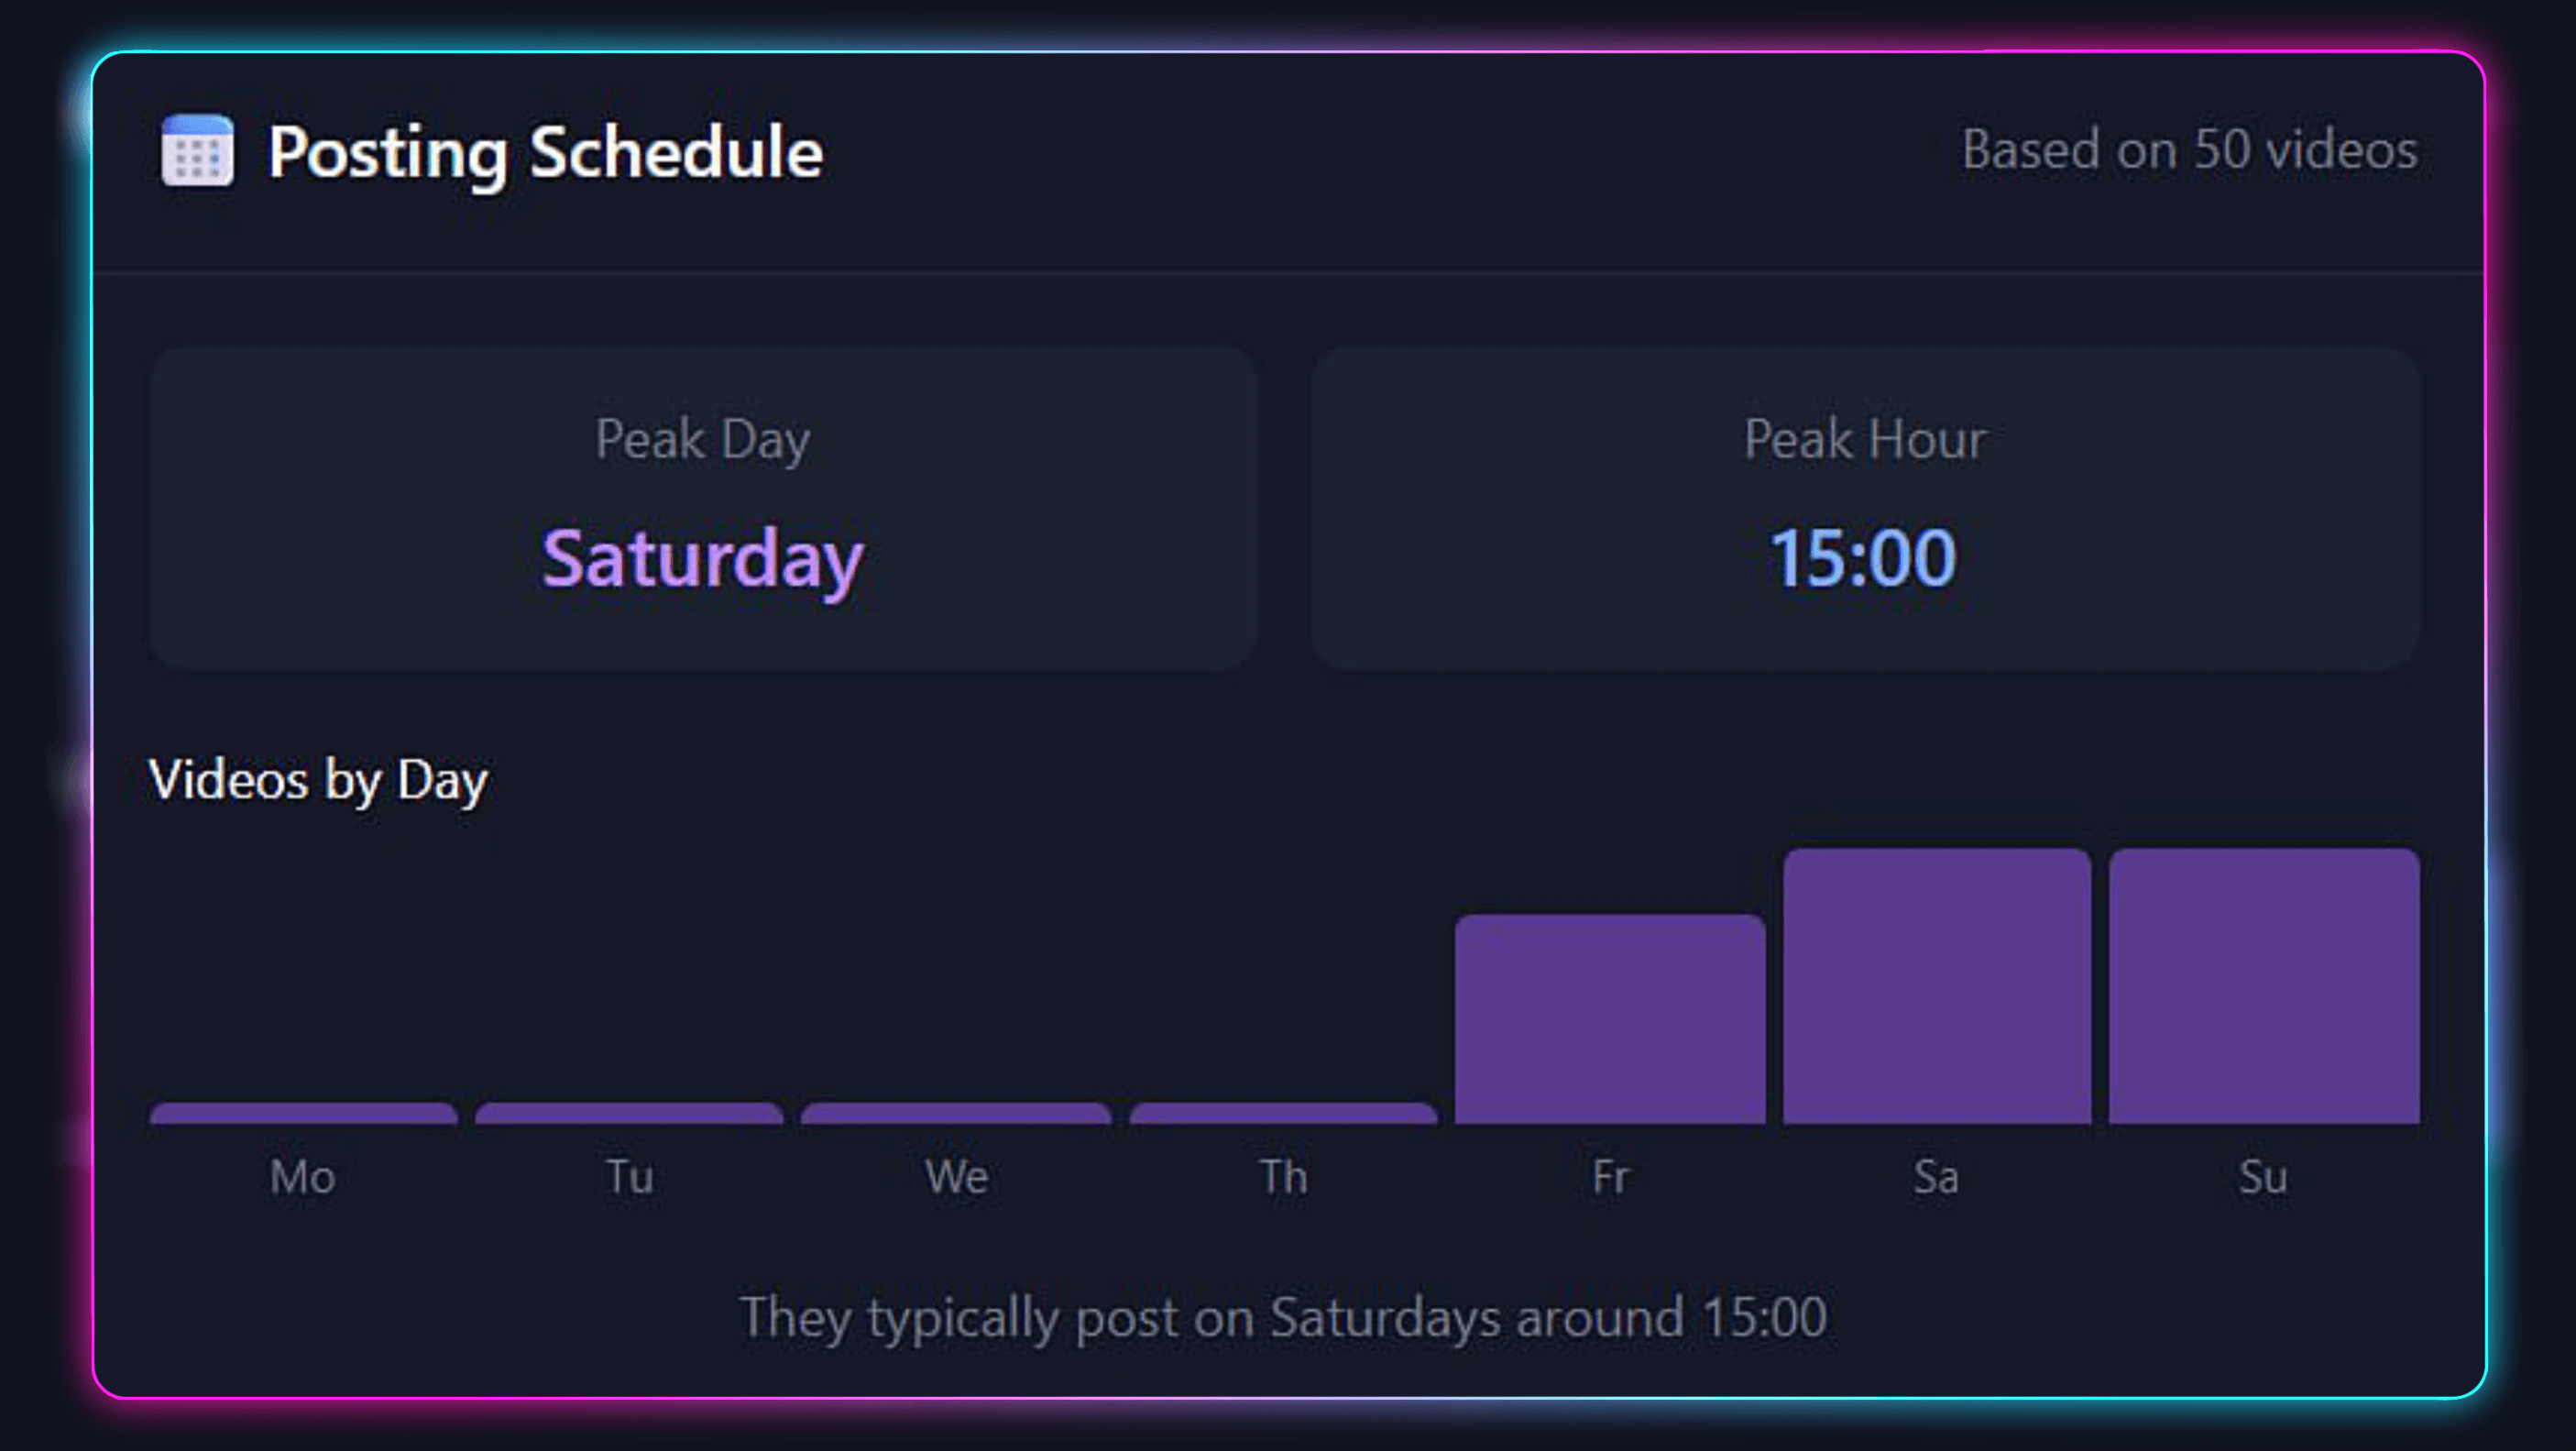Image resolution: width=2576 pixels, height=1451 pixels.
Task: Click the calendar icon beside Posting Schedule
Action: point(197,150)
